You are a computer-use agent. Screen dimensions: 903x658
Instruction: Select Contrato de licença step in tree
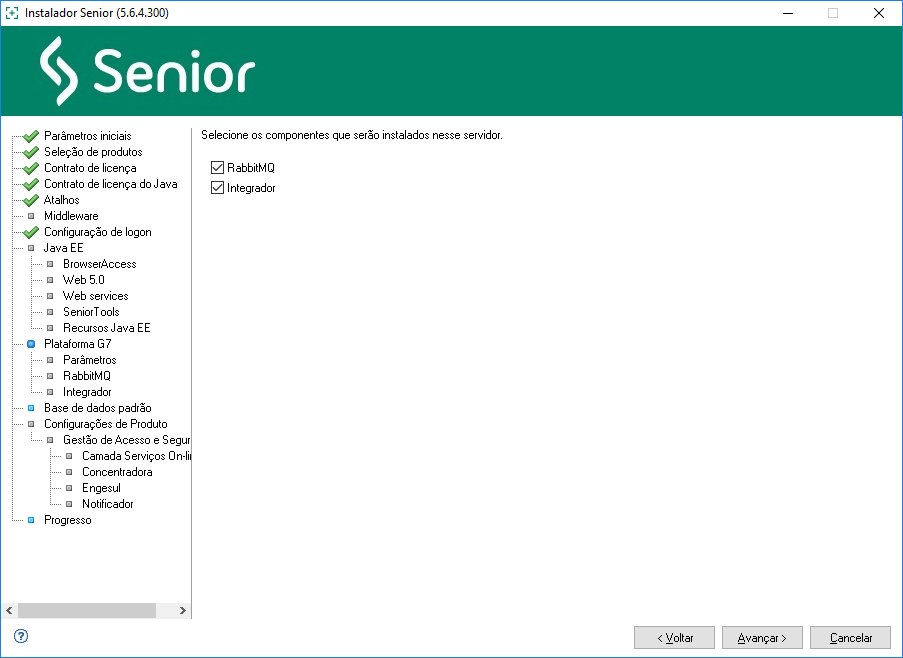click(x=90, y=168)
